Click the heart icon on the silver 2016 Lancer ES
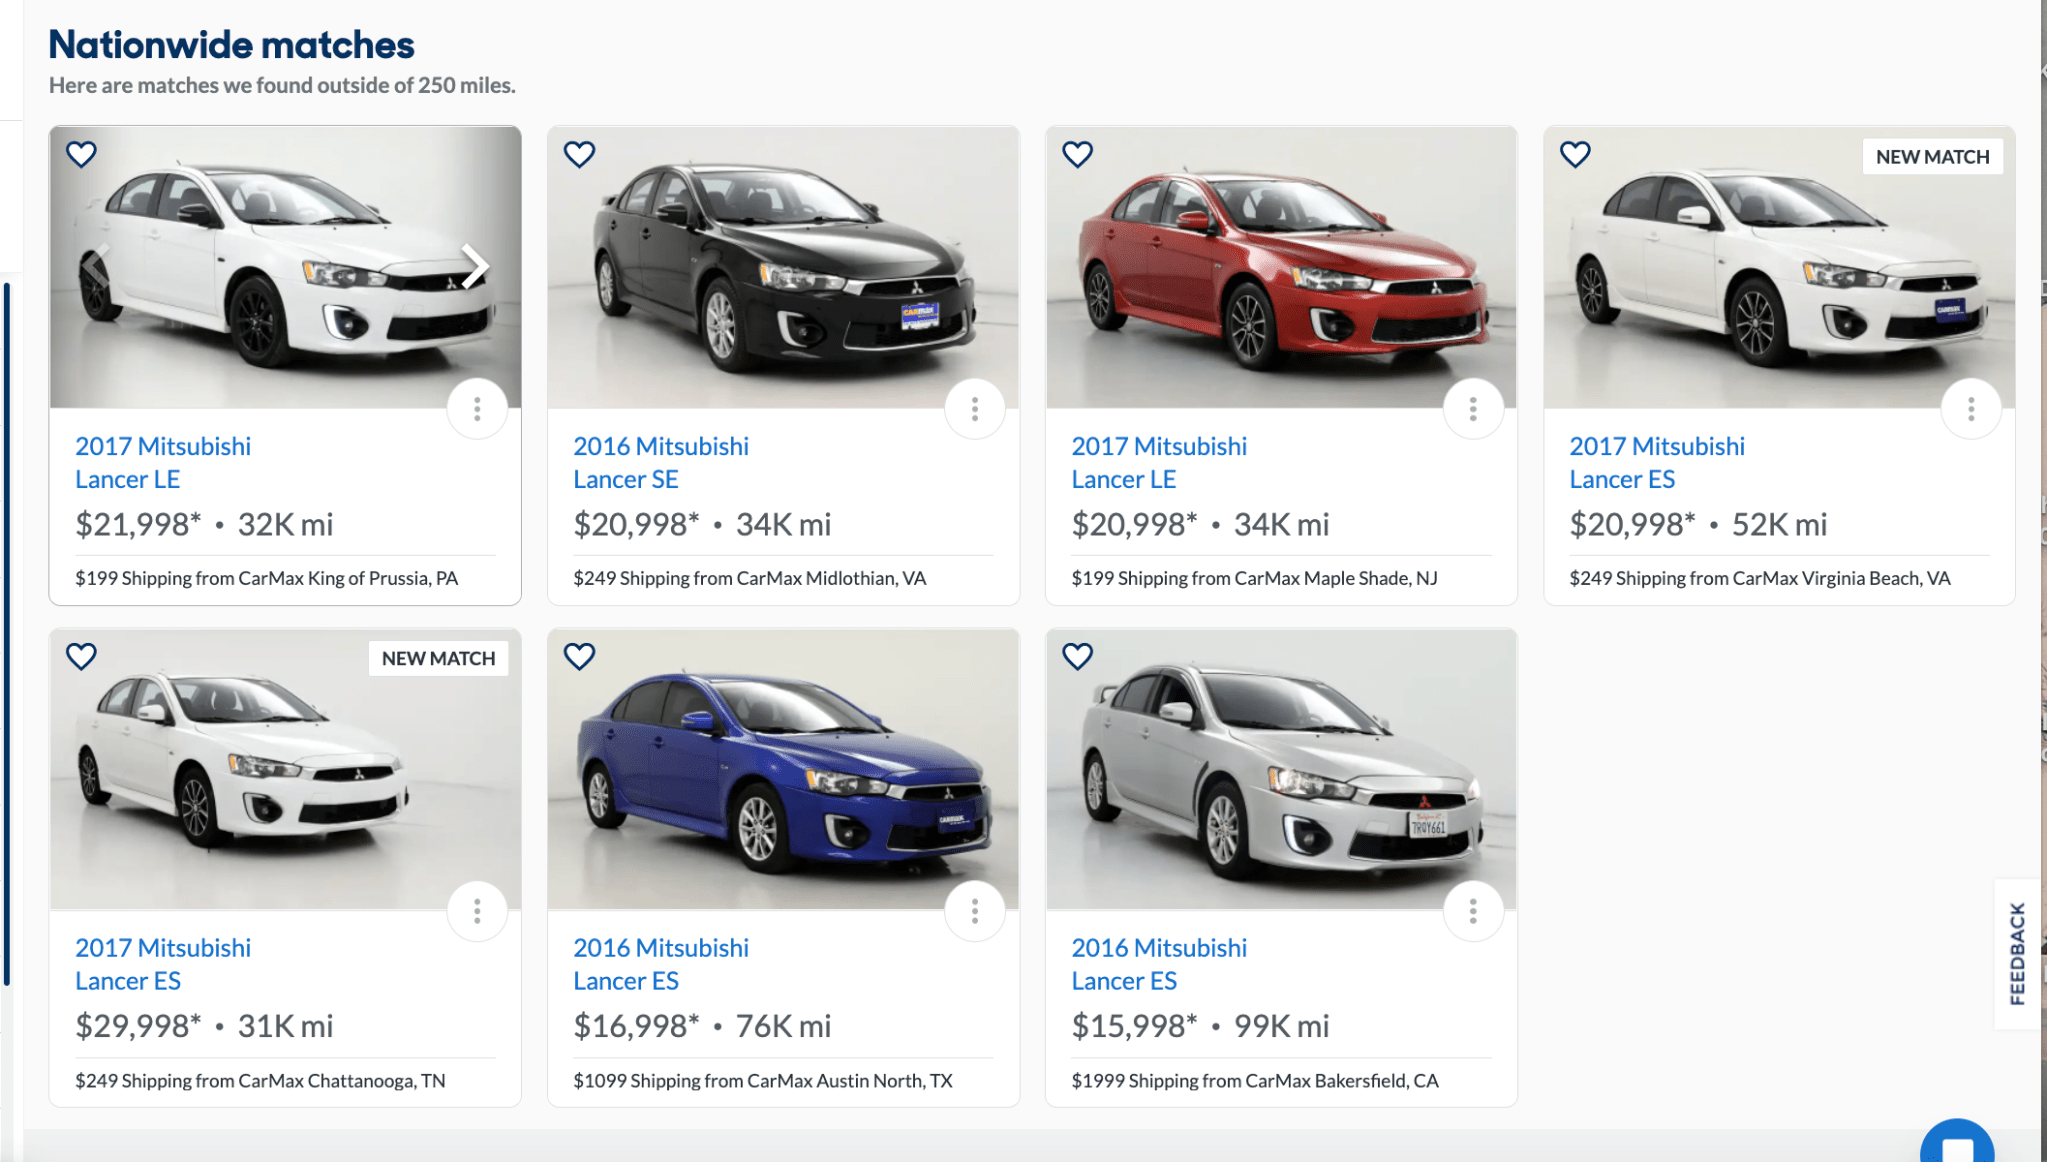 pos(1078,657)
